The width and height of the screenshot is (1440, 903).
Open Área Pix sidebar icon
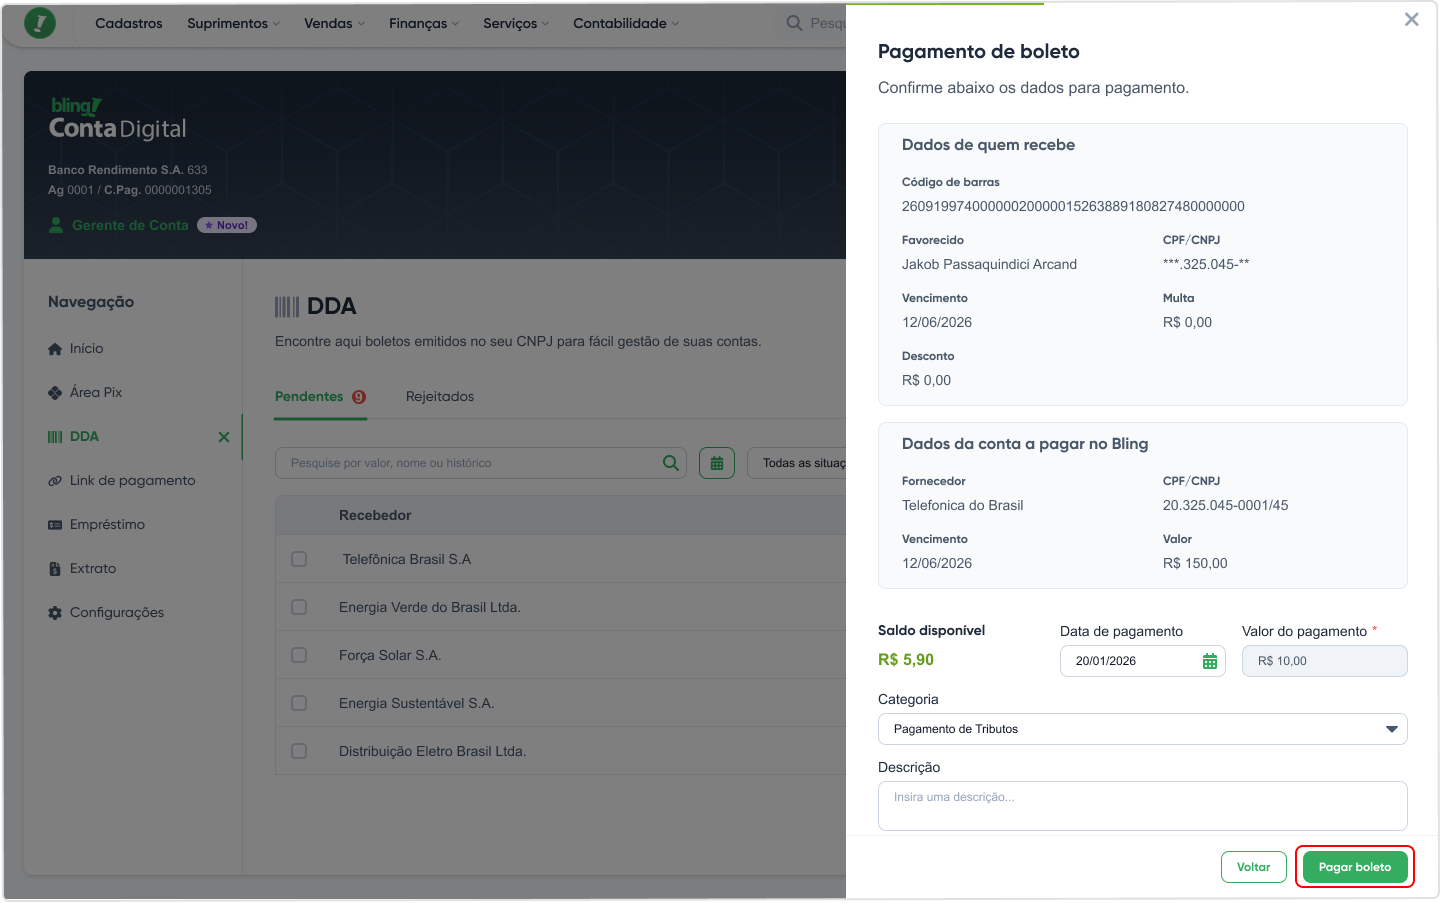tap(55, 393)
